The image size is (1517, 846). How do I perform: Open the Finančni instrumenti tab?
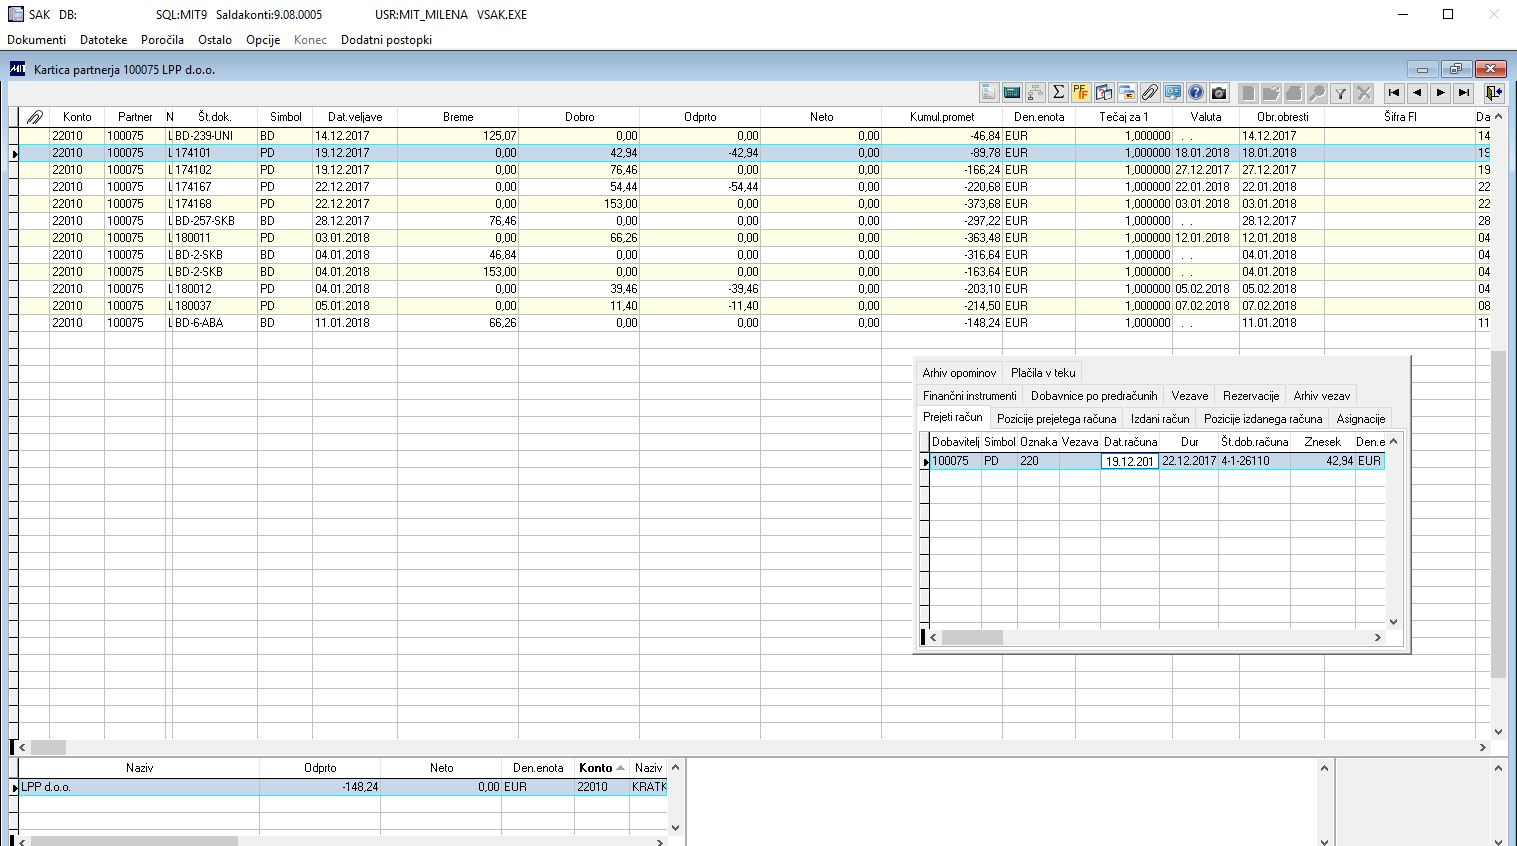[969, 396]
